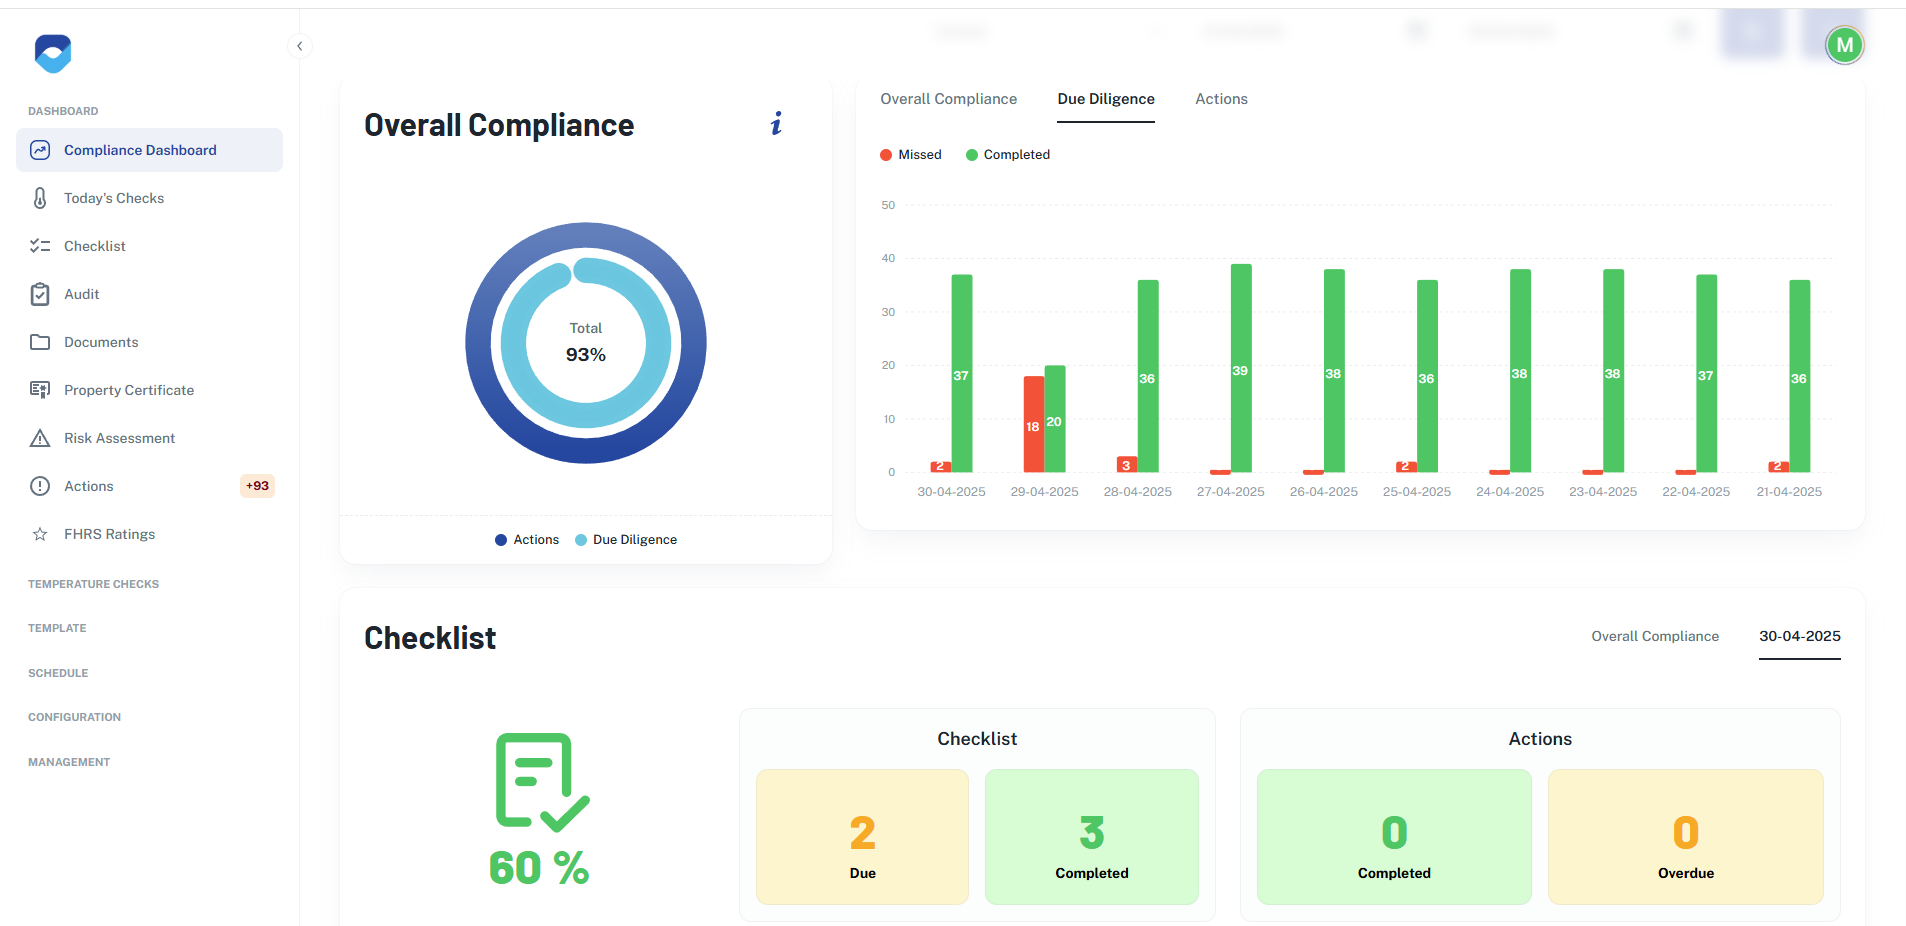1906x926 pixels.
Task: Open Checklist via its list icon
Action: click(40, 246)
